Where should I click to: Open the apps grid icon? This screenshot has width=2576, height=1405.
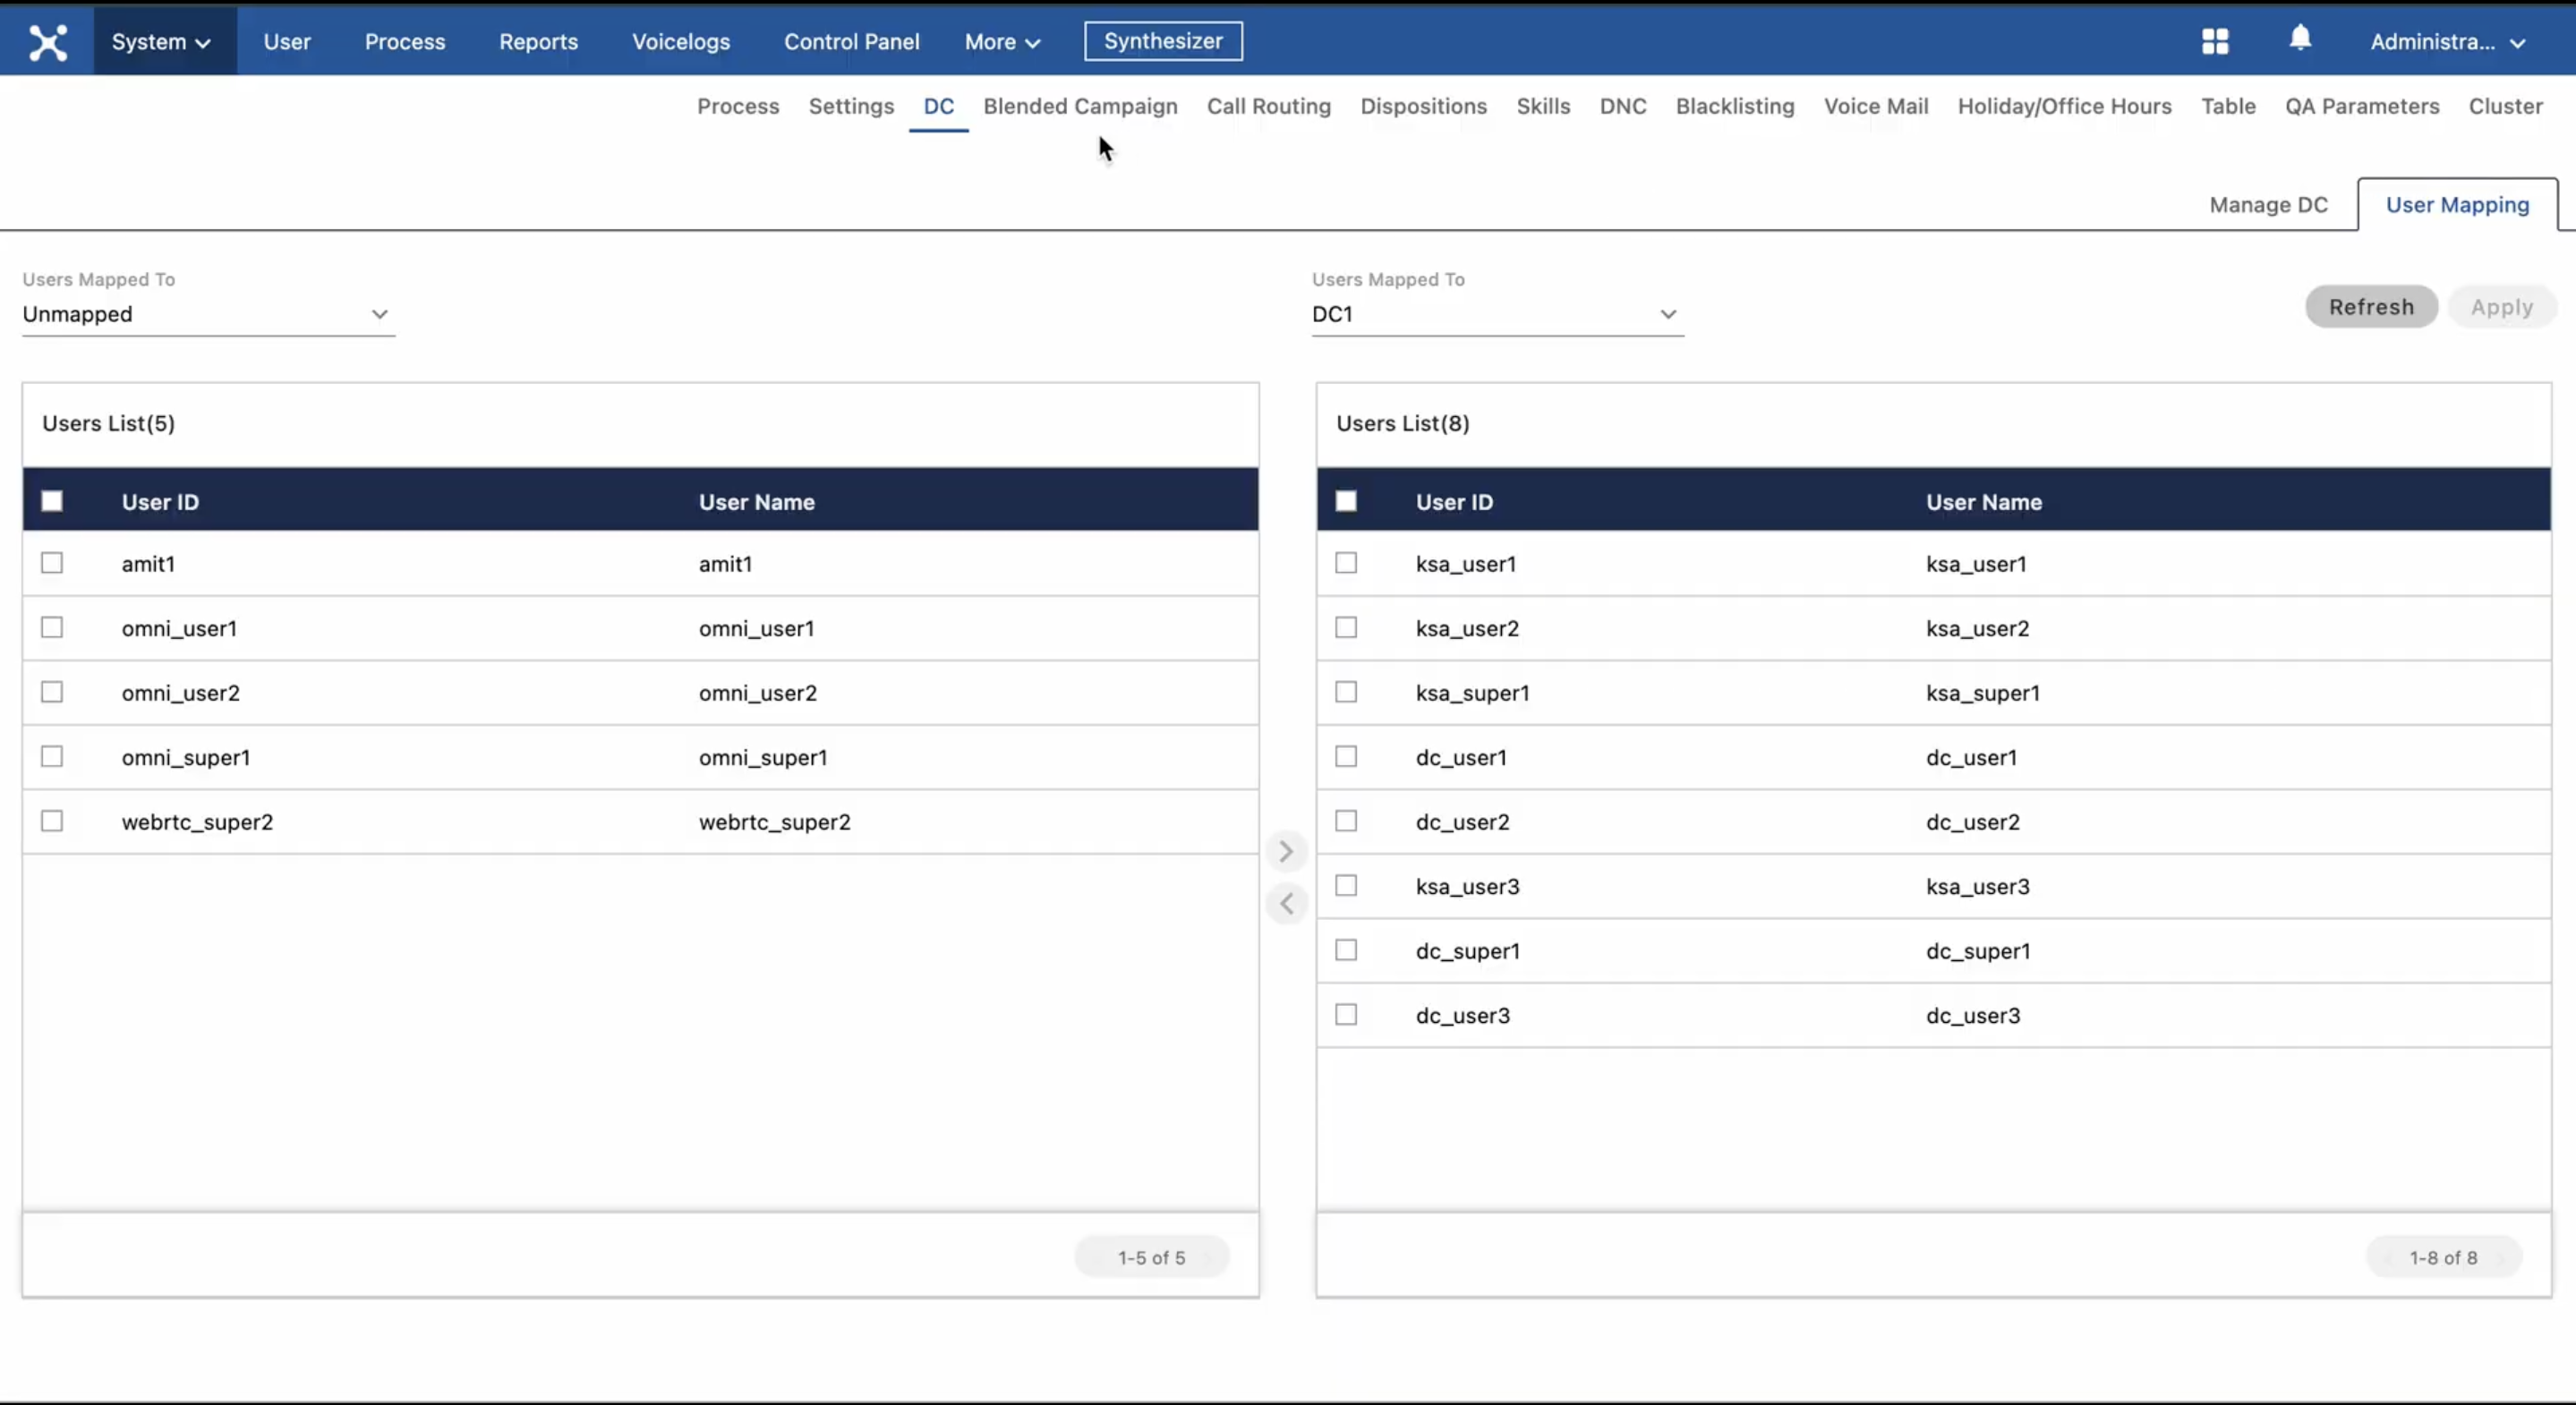click(2214, 41)
